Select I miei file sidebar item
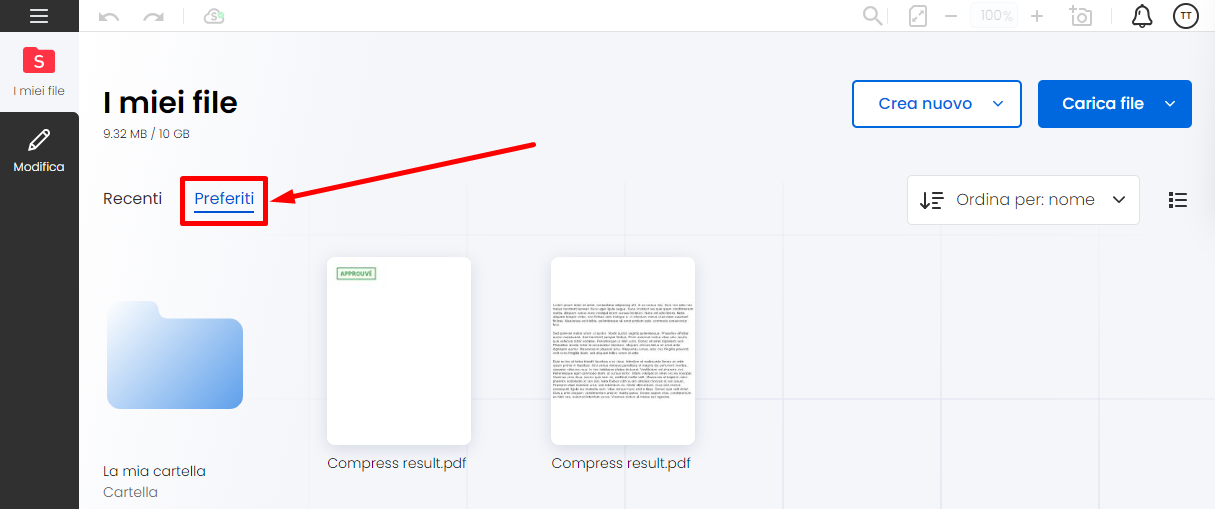The height and width of the screenshot is (509, 1215). (x=39, y=71)
